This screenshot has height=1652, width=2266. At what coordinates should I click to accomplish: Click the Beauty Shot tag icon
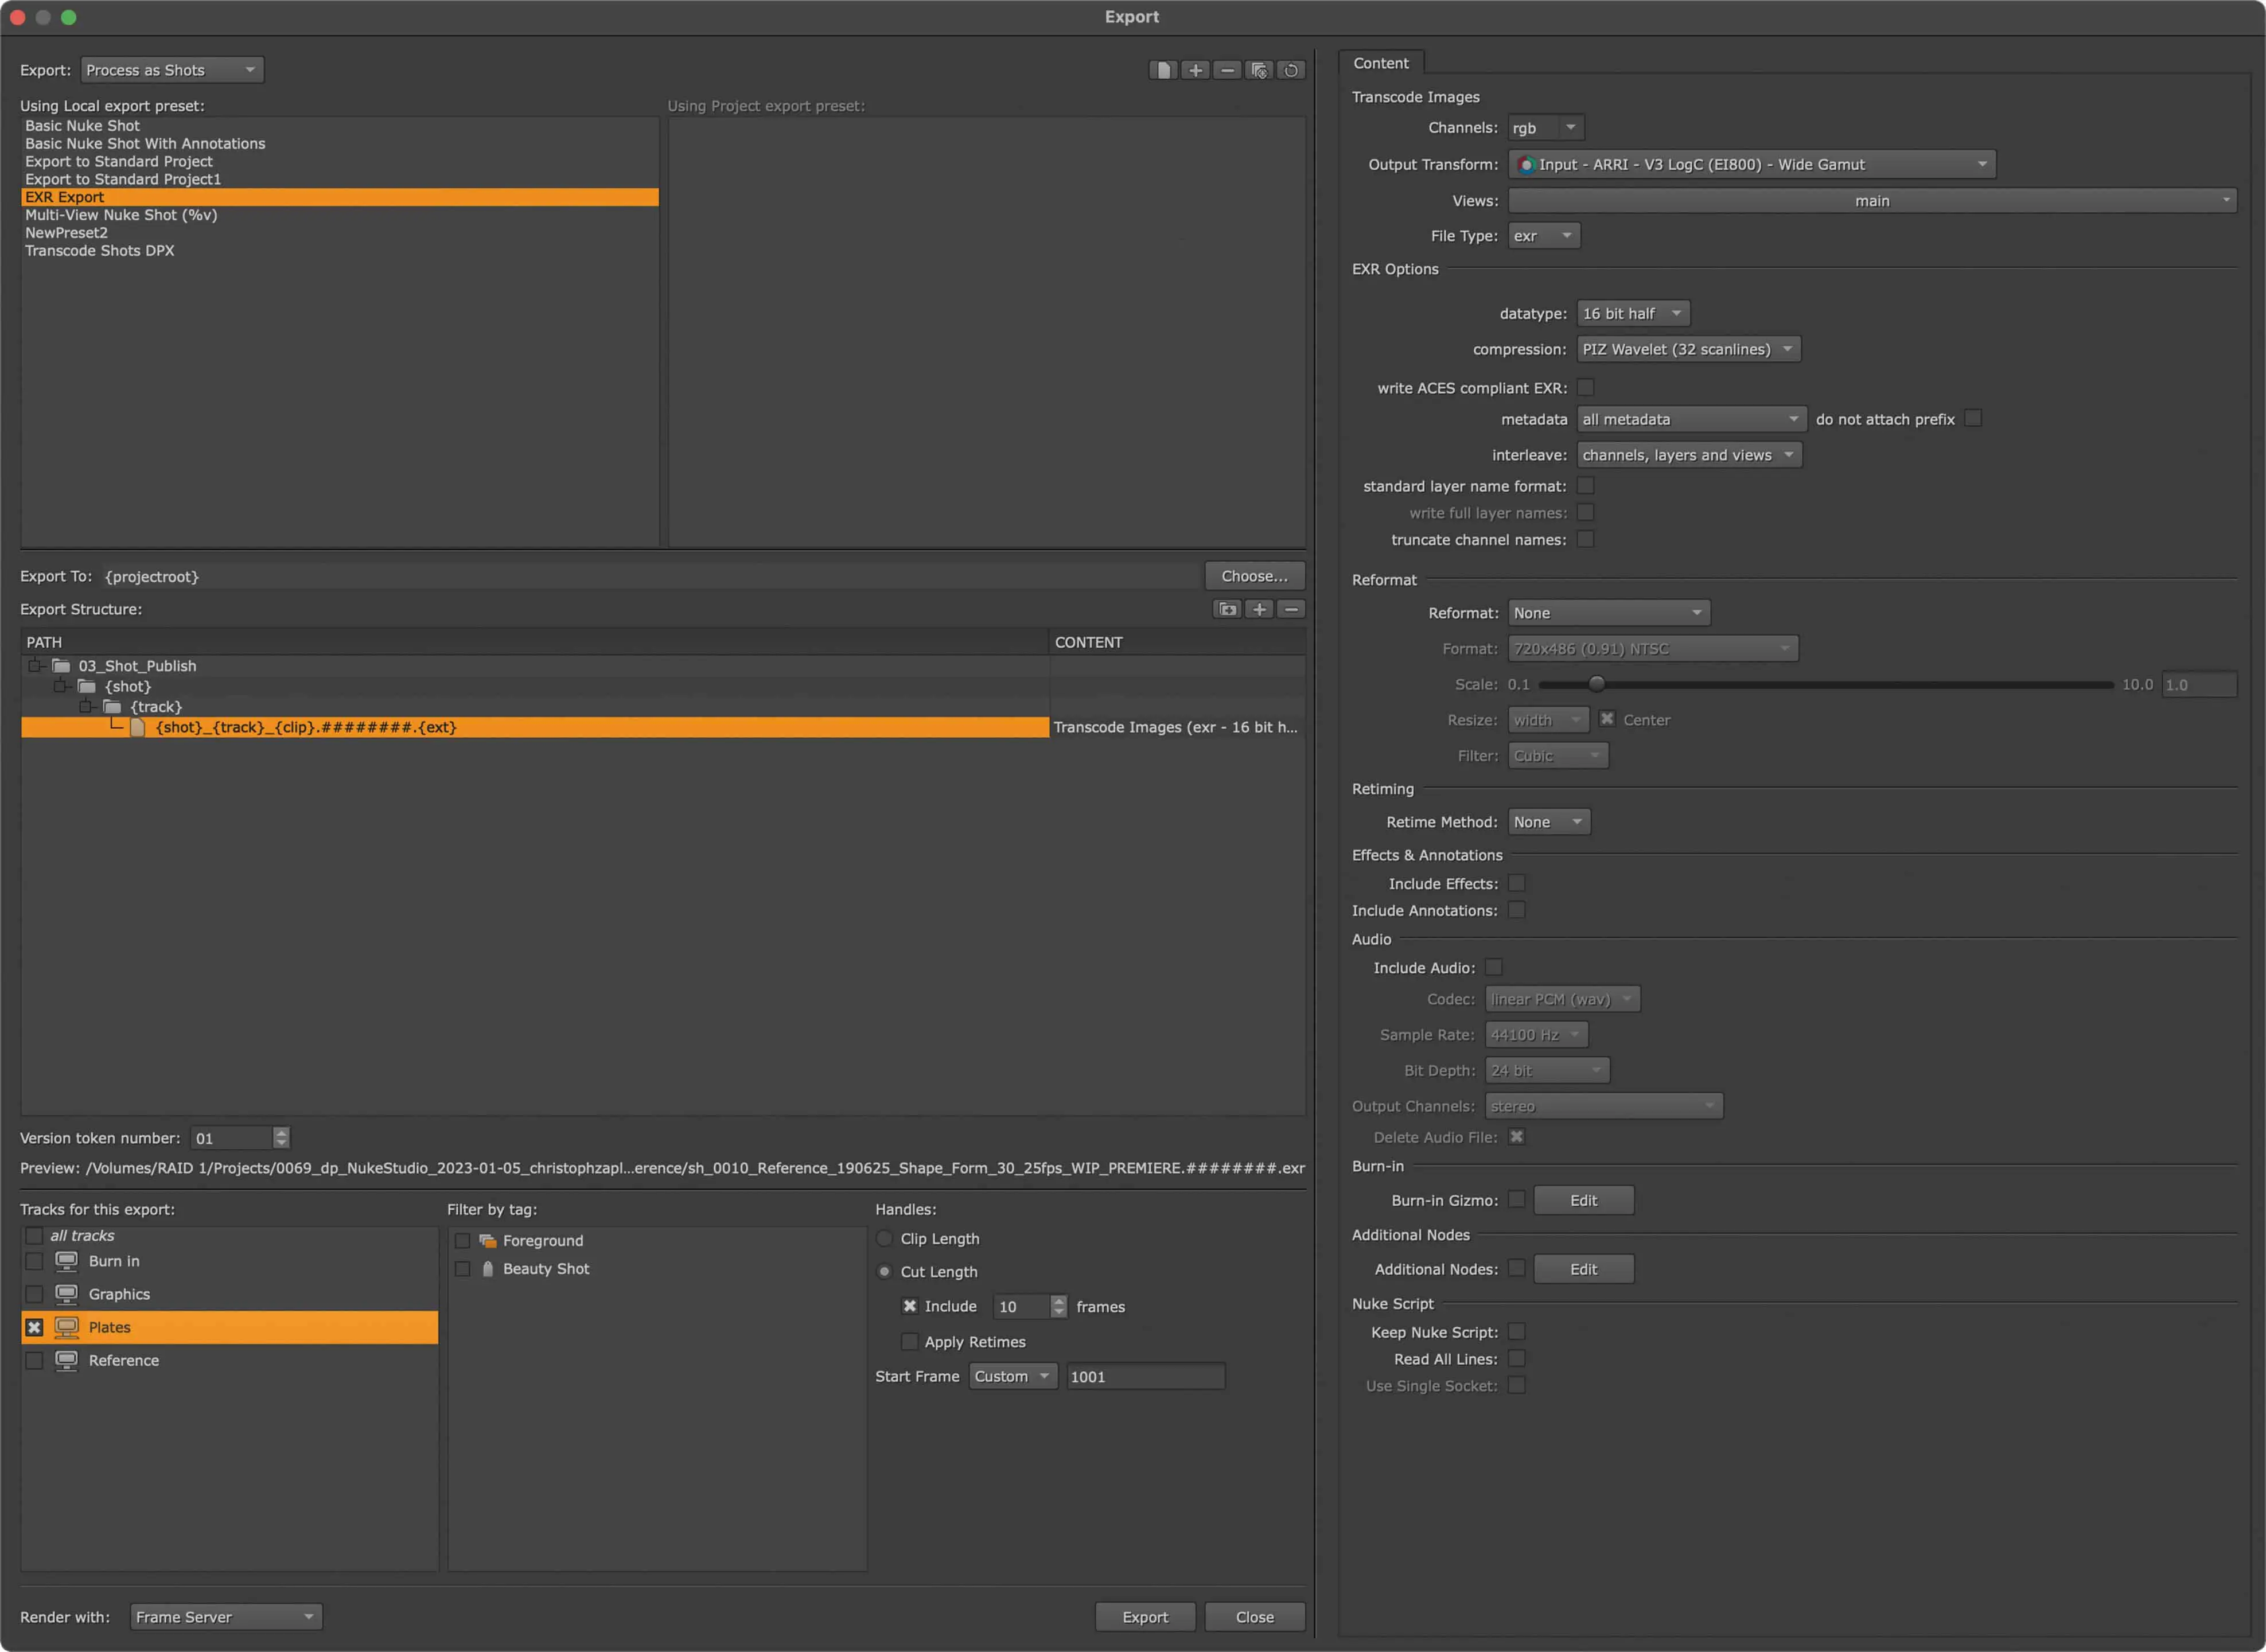[x=488, y=1268]
